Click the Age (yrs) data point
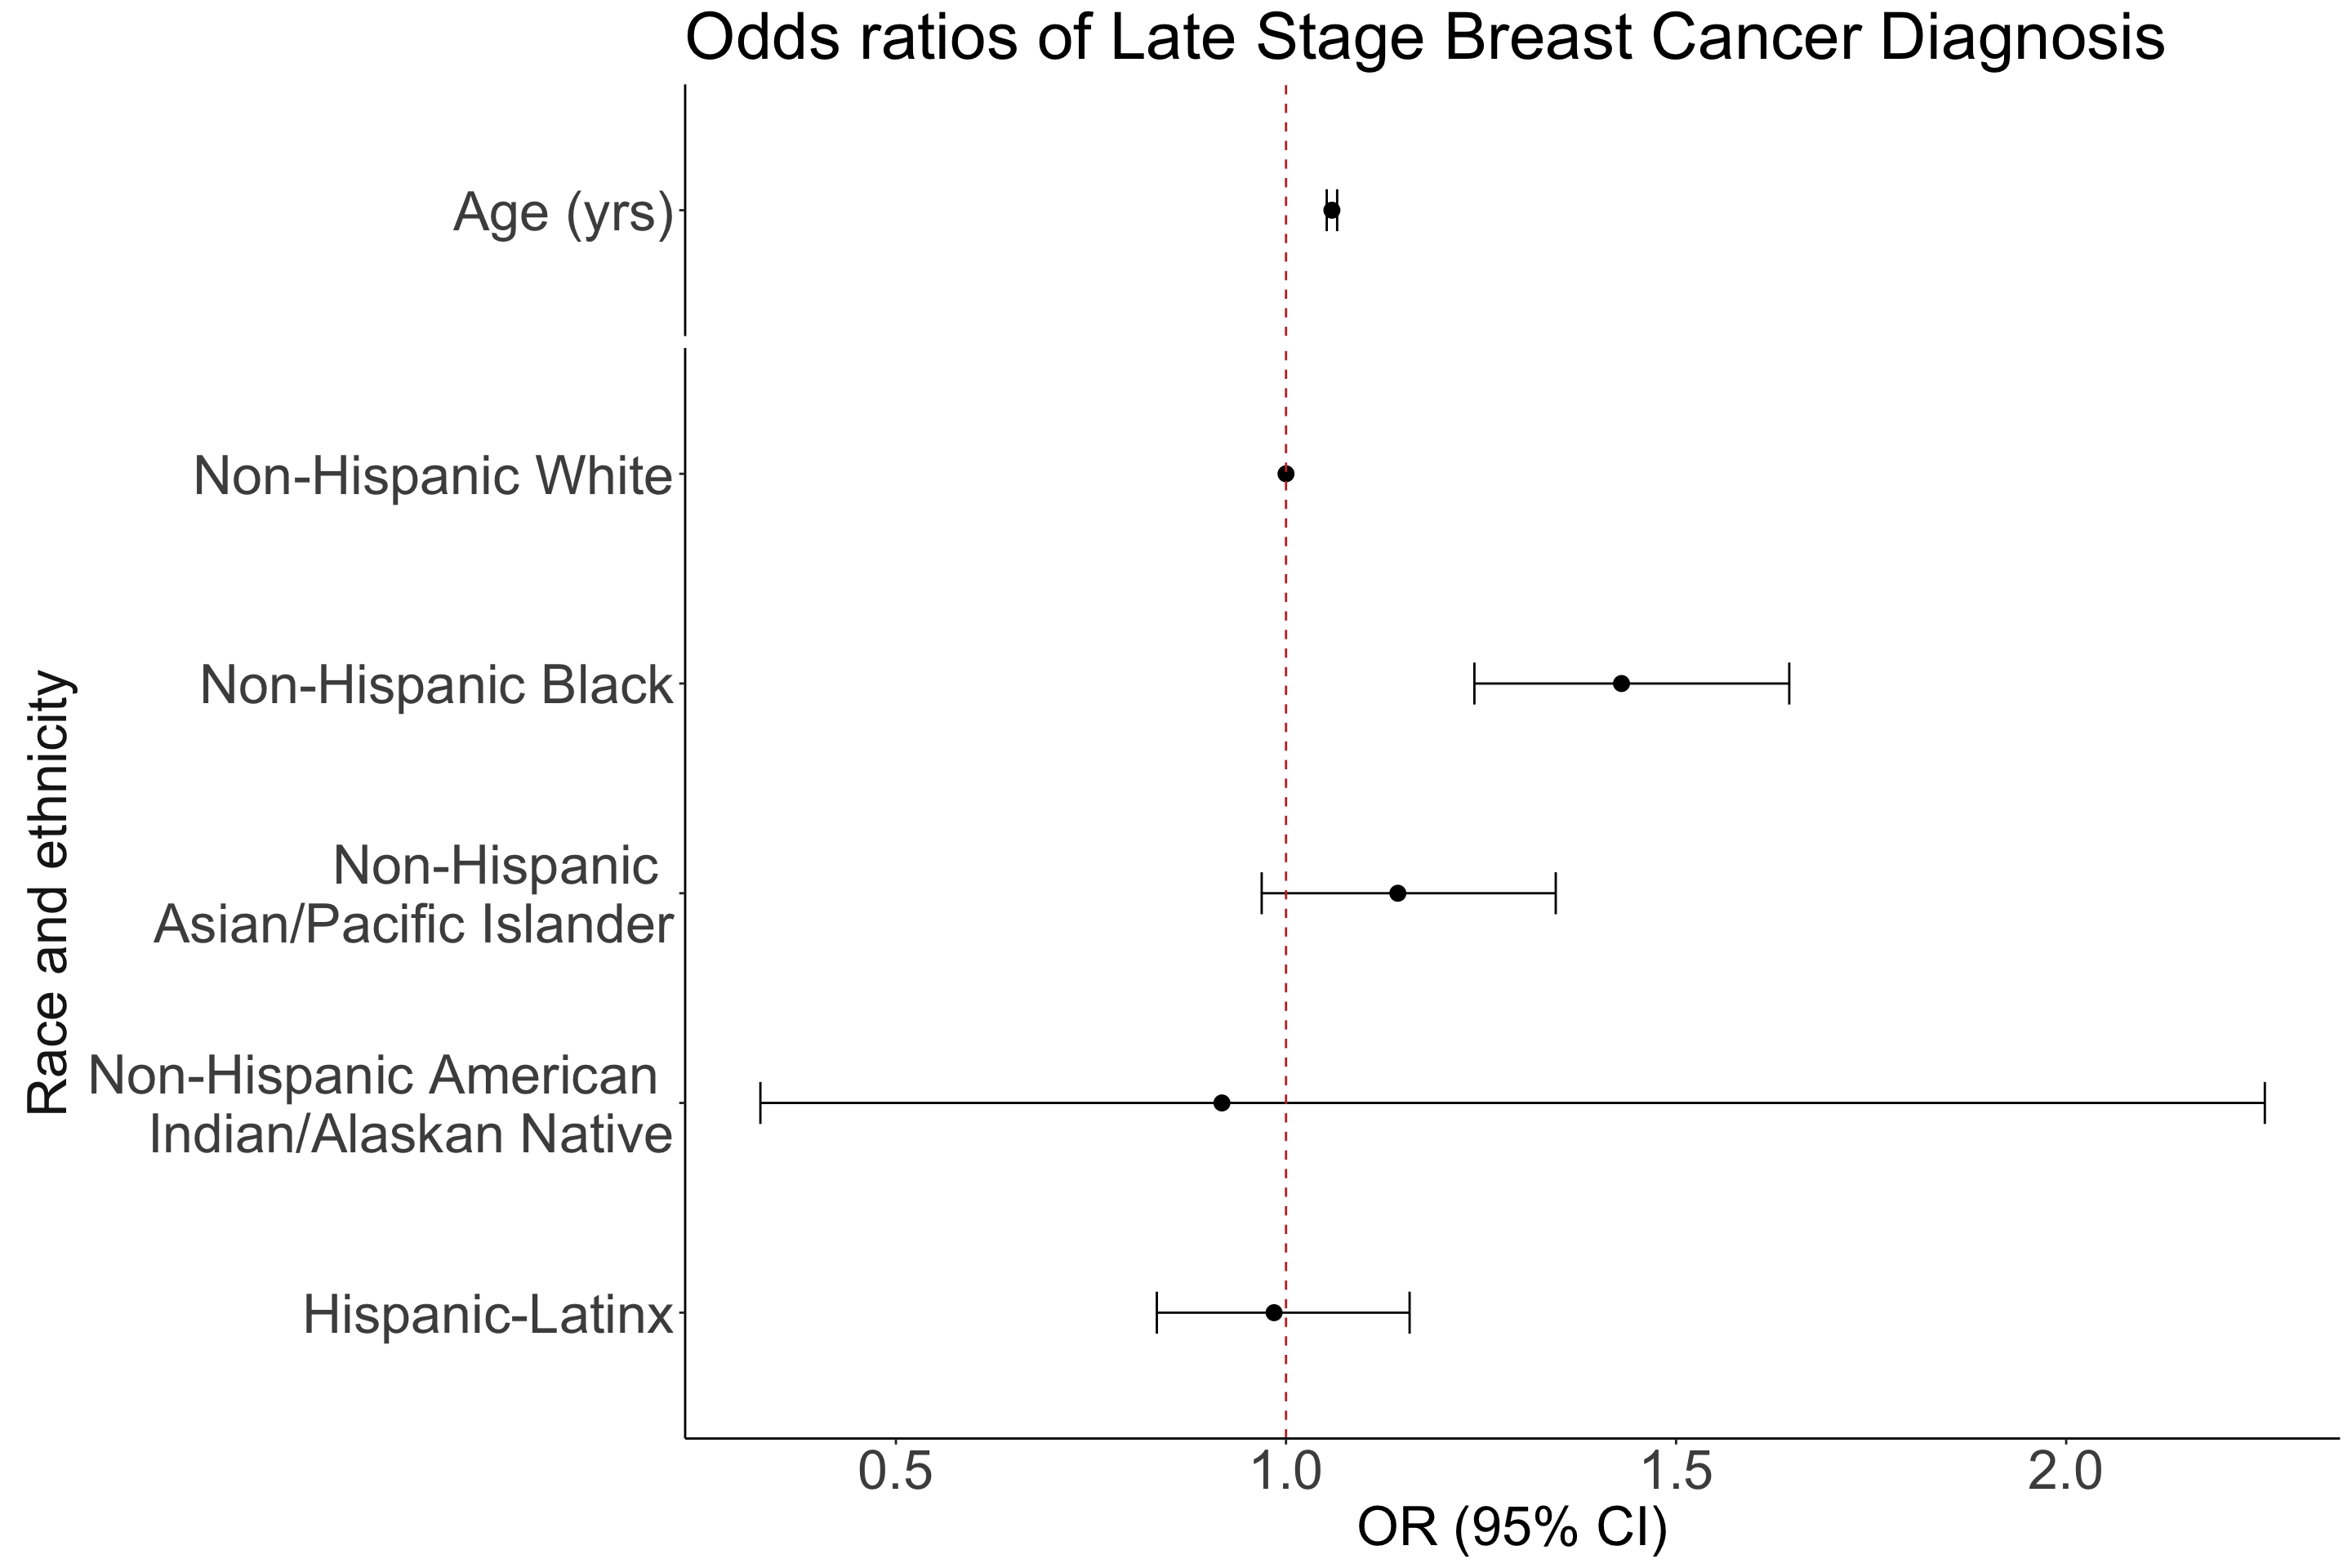The height and width of the screenshot is (1568, 2352). pos(1332,210)
